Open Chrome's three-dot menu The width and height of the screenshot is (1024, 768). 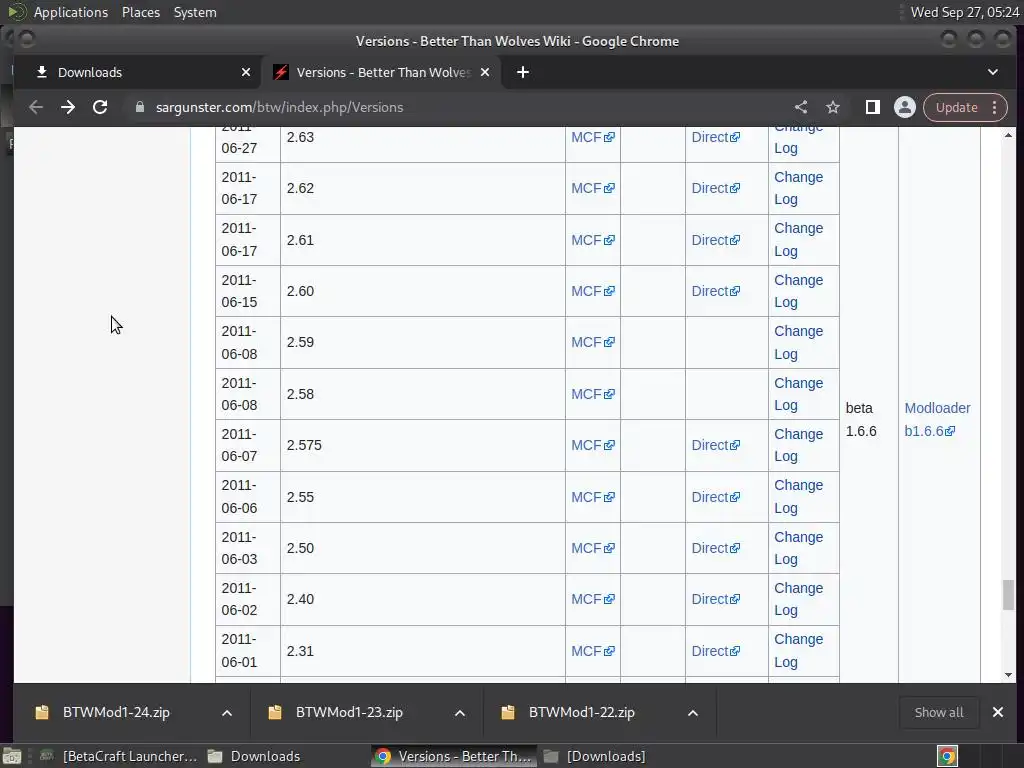995,107
